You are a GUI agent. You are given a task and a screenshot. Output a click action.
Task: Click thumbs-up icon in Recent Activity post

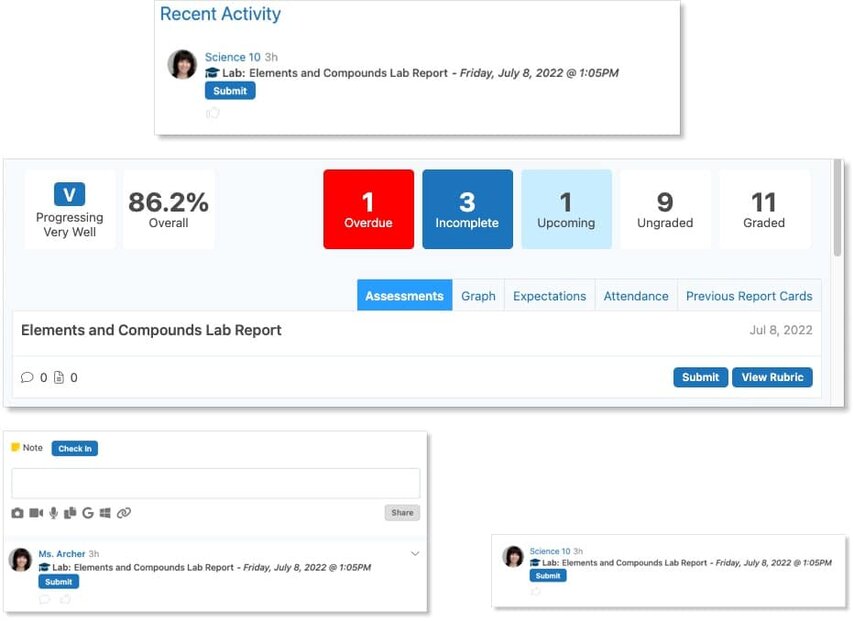tap(213, 113)
